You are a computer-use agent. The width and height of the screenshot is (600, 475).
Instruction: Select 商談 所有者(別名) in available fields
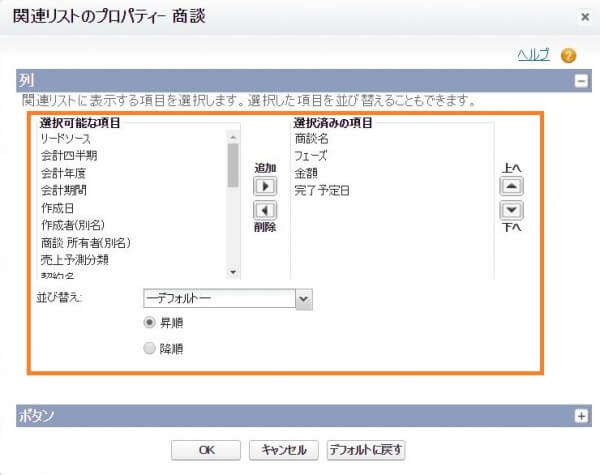pyautogui.click(x=86, y=243)
